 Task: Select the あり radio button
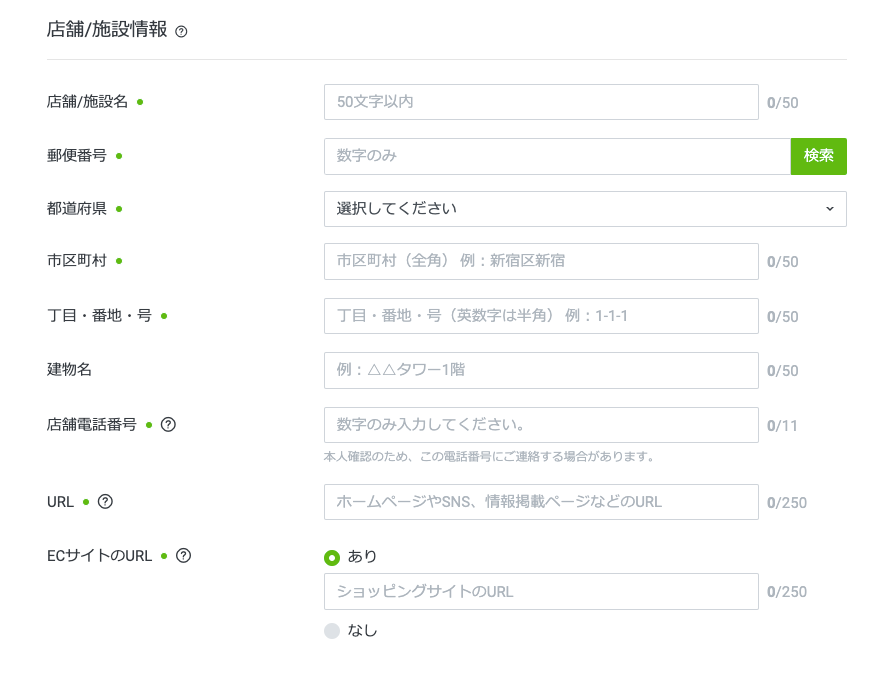coord(332,557)
